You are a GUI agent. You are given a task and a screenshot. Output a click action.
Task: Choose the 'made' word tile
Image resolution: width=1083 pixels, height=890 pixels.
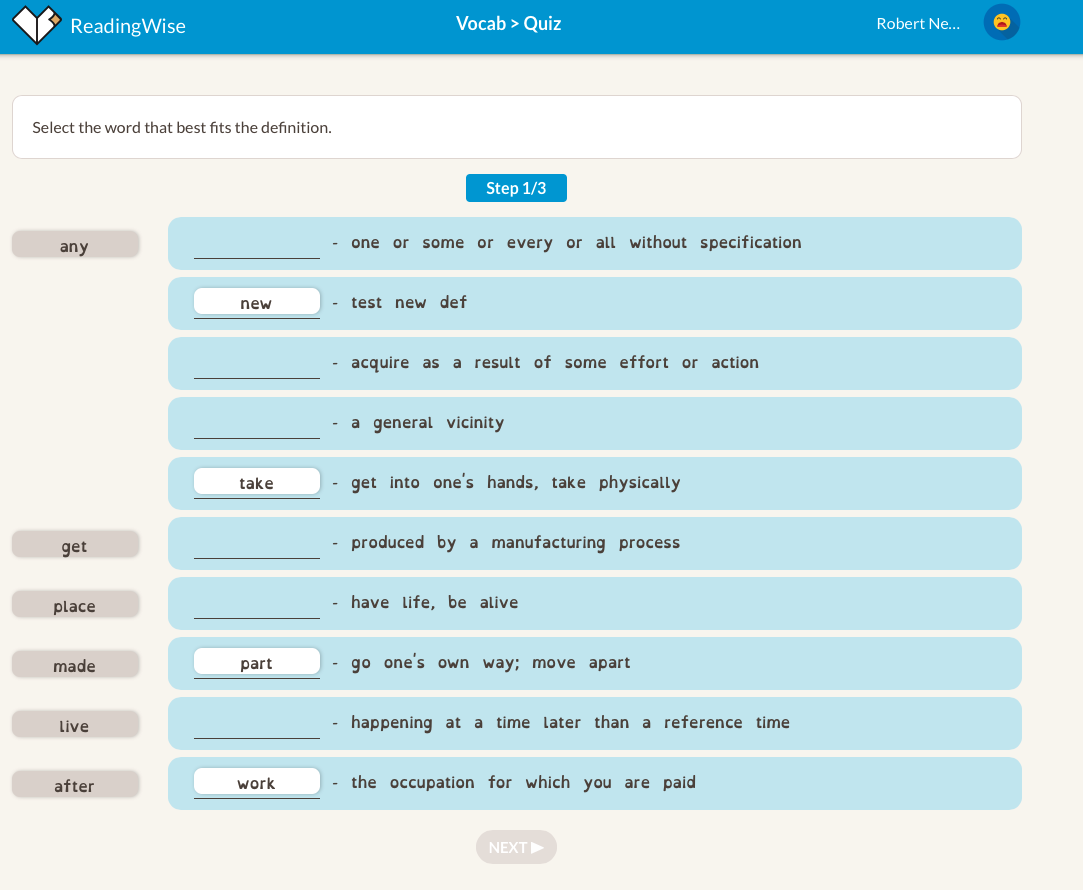point(75,665)
